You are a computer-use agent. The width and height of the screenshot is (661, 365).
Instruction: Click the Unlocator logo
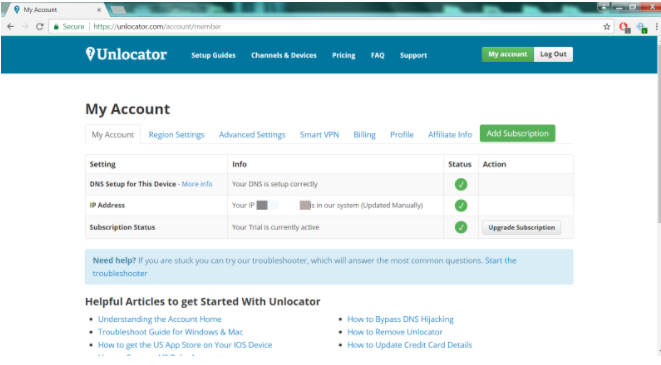click(x=126, y=54)
